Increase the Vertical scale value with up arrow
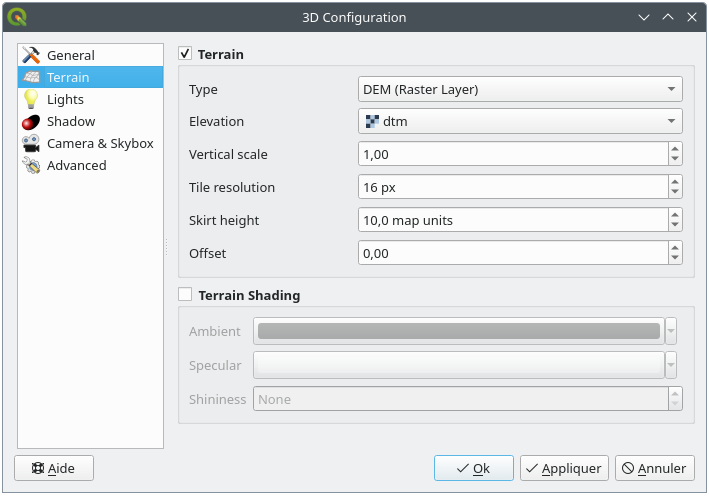 point(675,149)
